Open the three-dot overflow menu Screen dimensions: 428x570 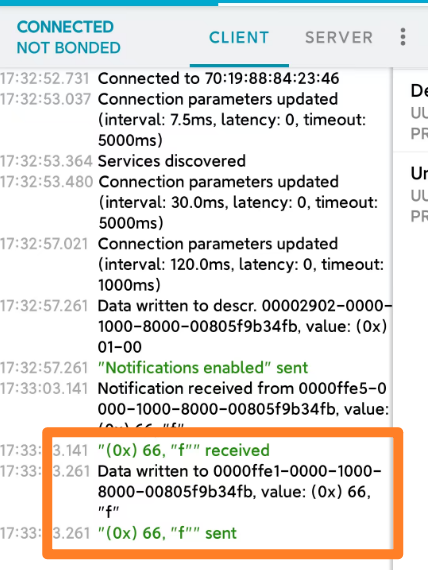[403, 37]
